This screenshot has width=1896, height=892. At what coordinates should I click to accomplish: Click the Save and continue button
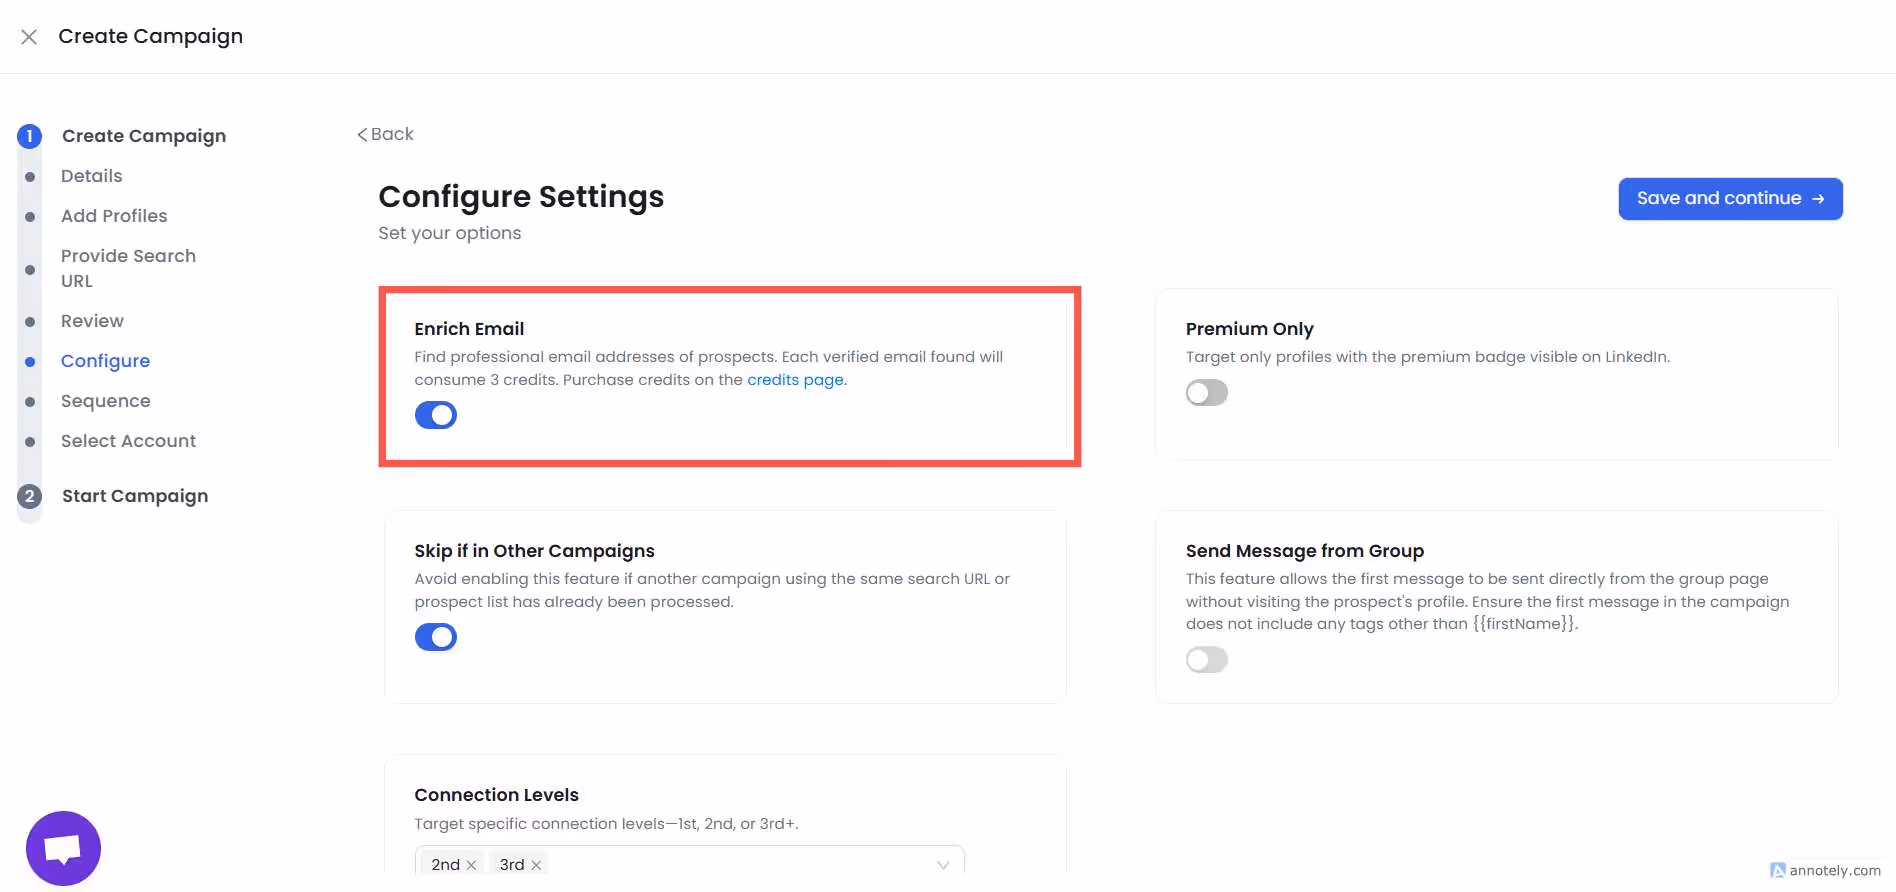pyautogui.click(x=1730, y=198)
